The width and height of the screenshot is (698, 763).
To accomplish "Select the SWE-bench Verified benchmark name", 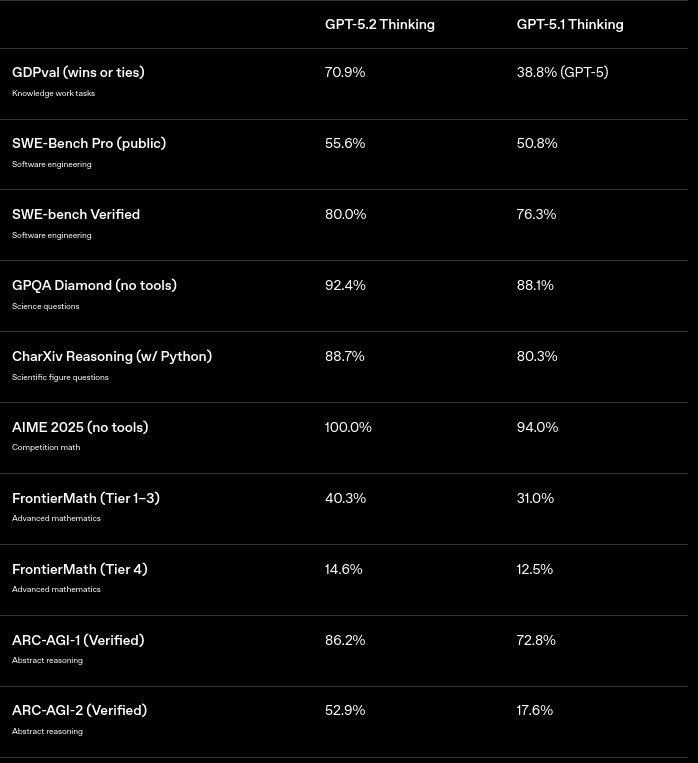I will (76, 215).
